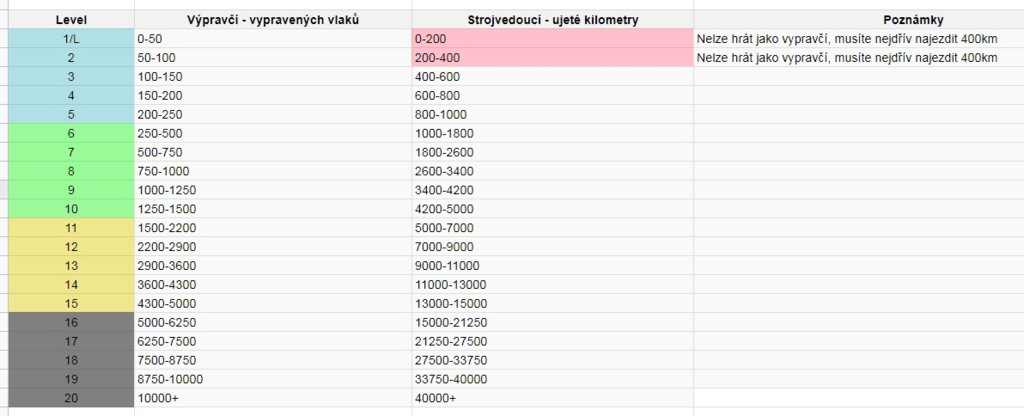Image resolution: width=1024 pixels, height=416 pixels.
Task: Click the 1500-2200 dispatched trains cell
Action: pyautogui.click(x=273, y=228)
